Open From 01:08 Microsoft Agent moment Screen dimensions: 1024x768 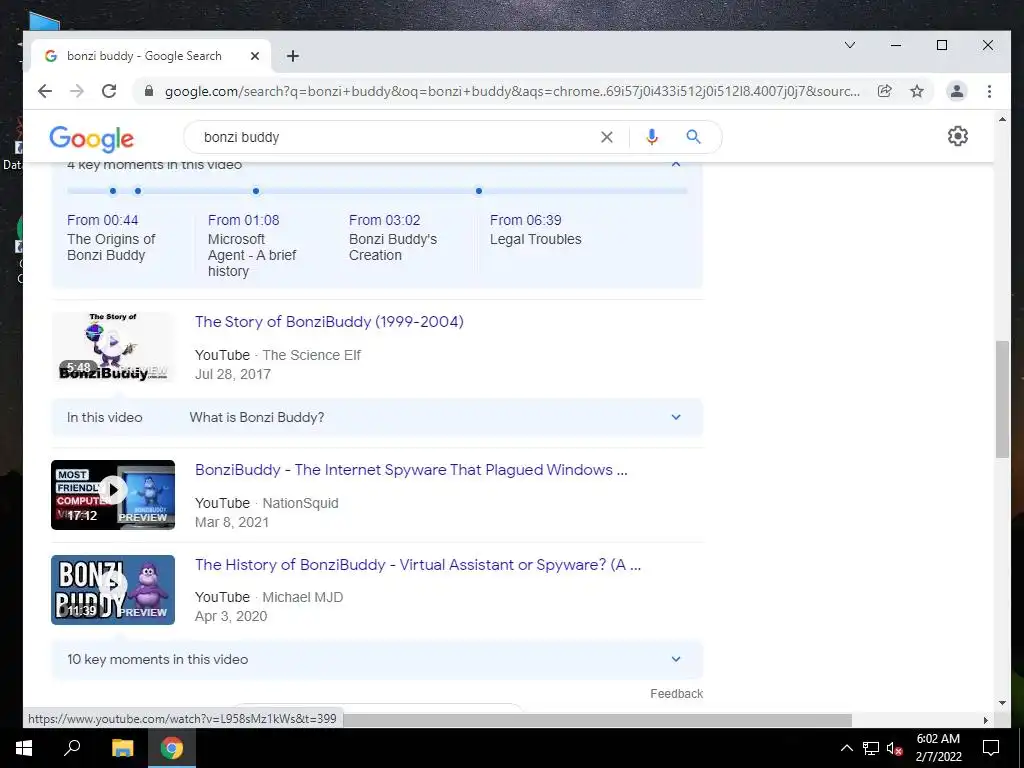(252, 246)
